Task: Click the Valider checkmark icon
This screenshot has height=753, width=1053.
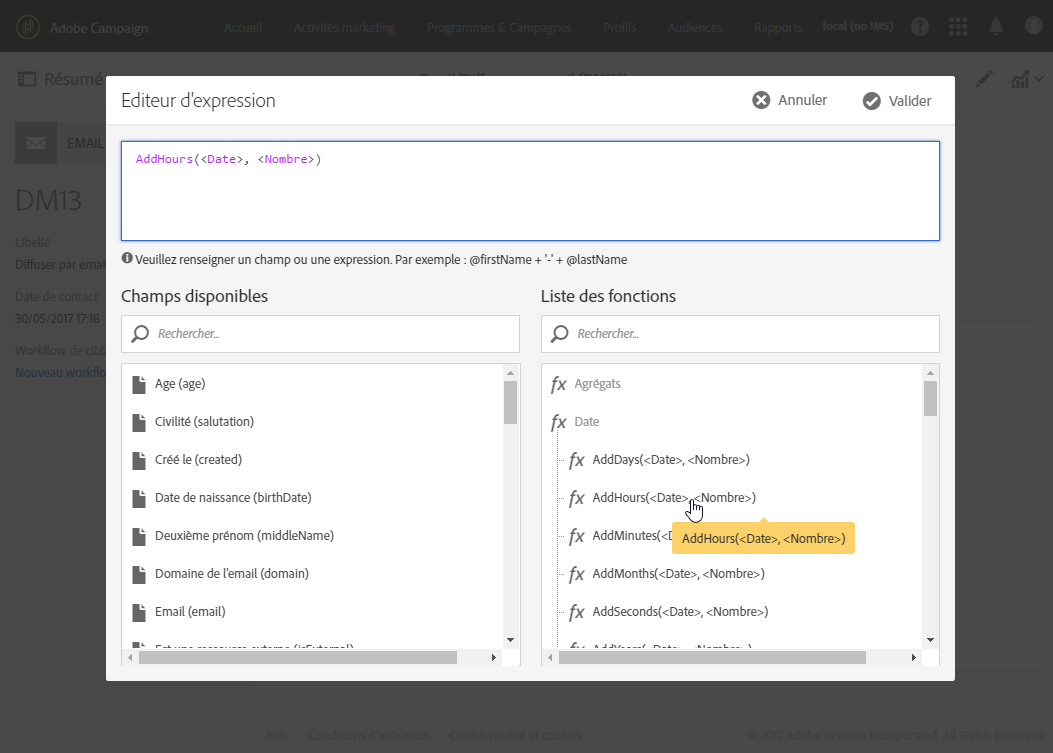Action: click(872, 100)
